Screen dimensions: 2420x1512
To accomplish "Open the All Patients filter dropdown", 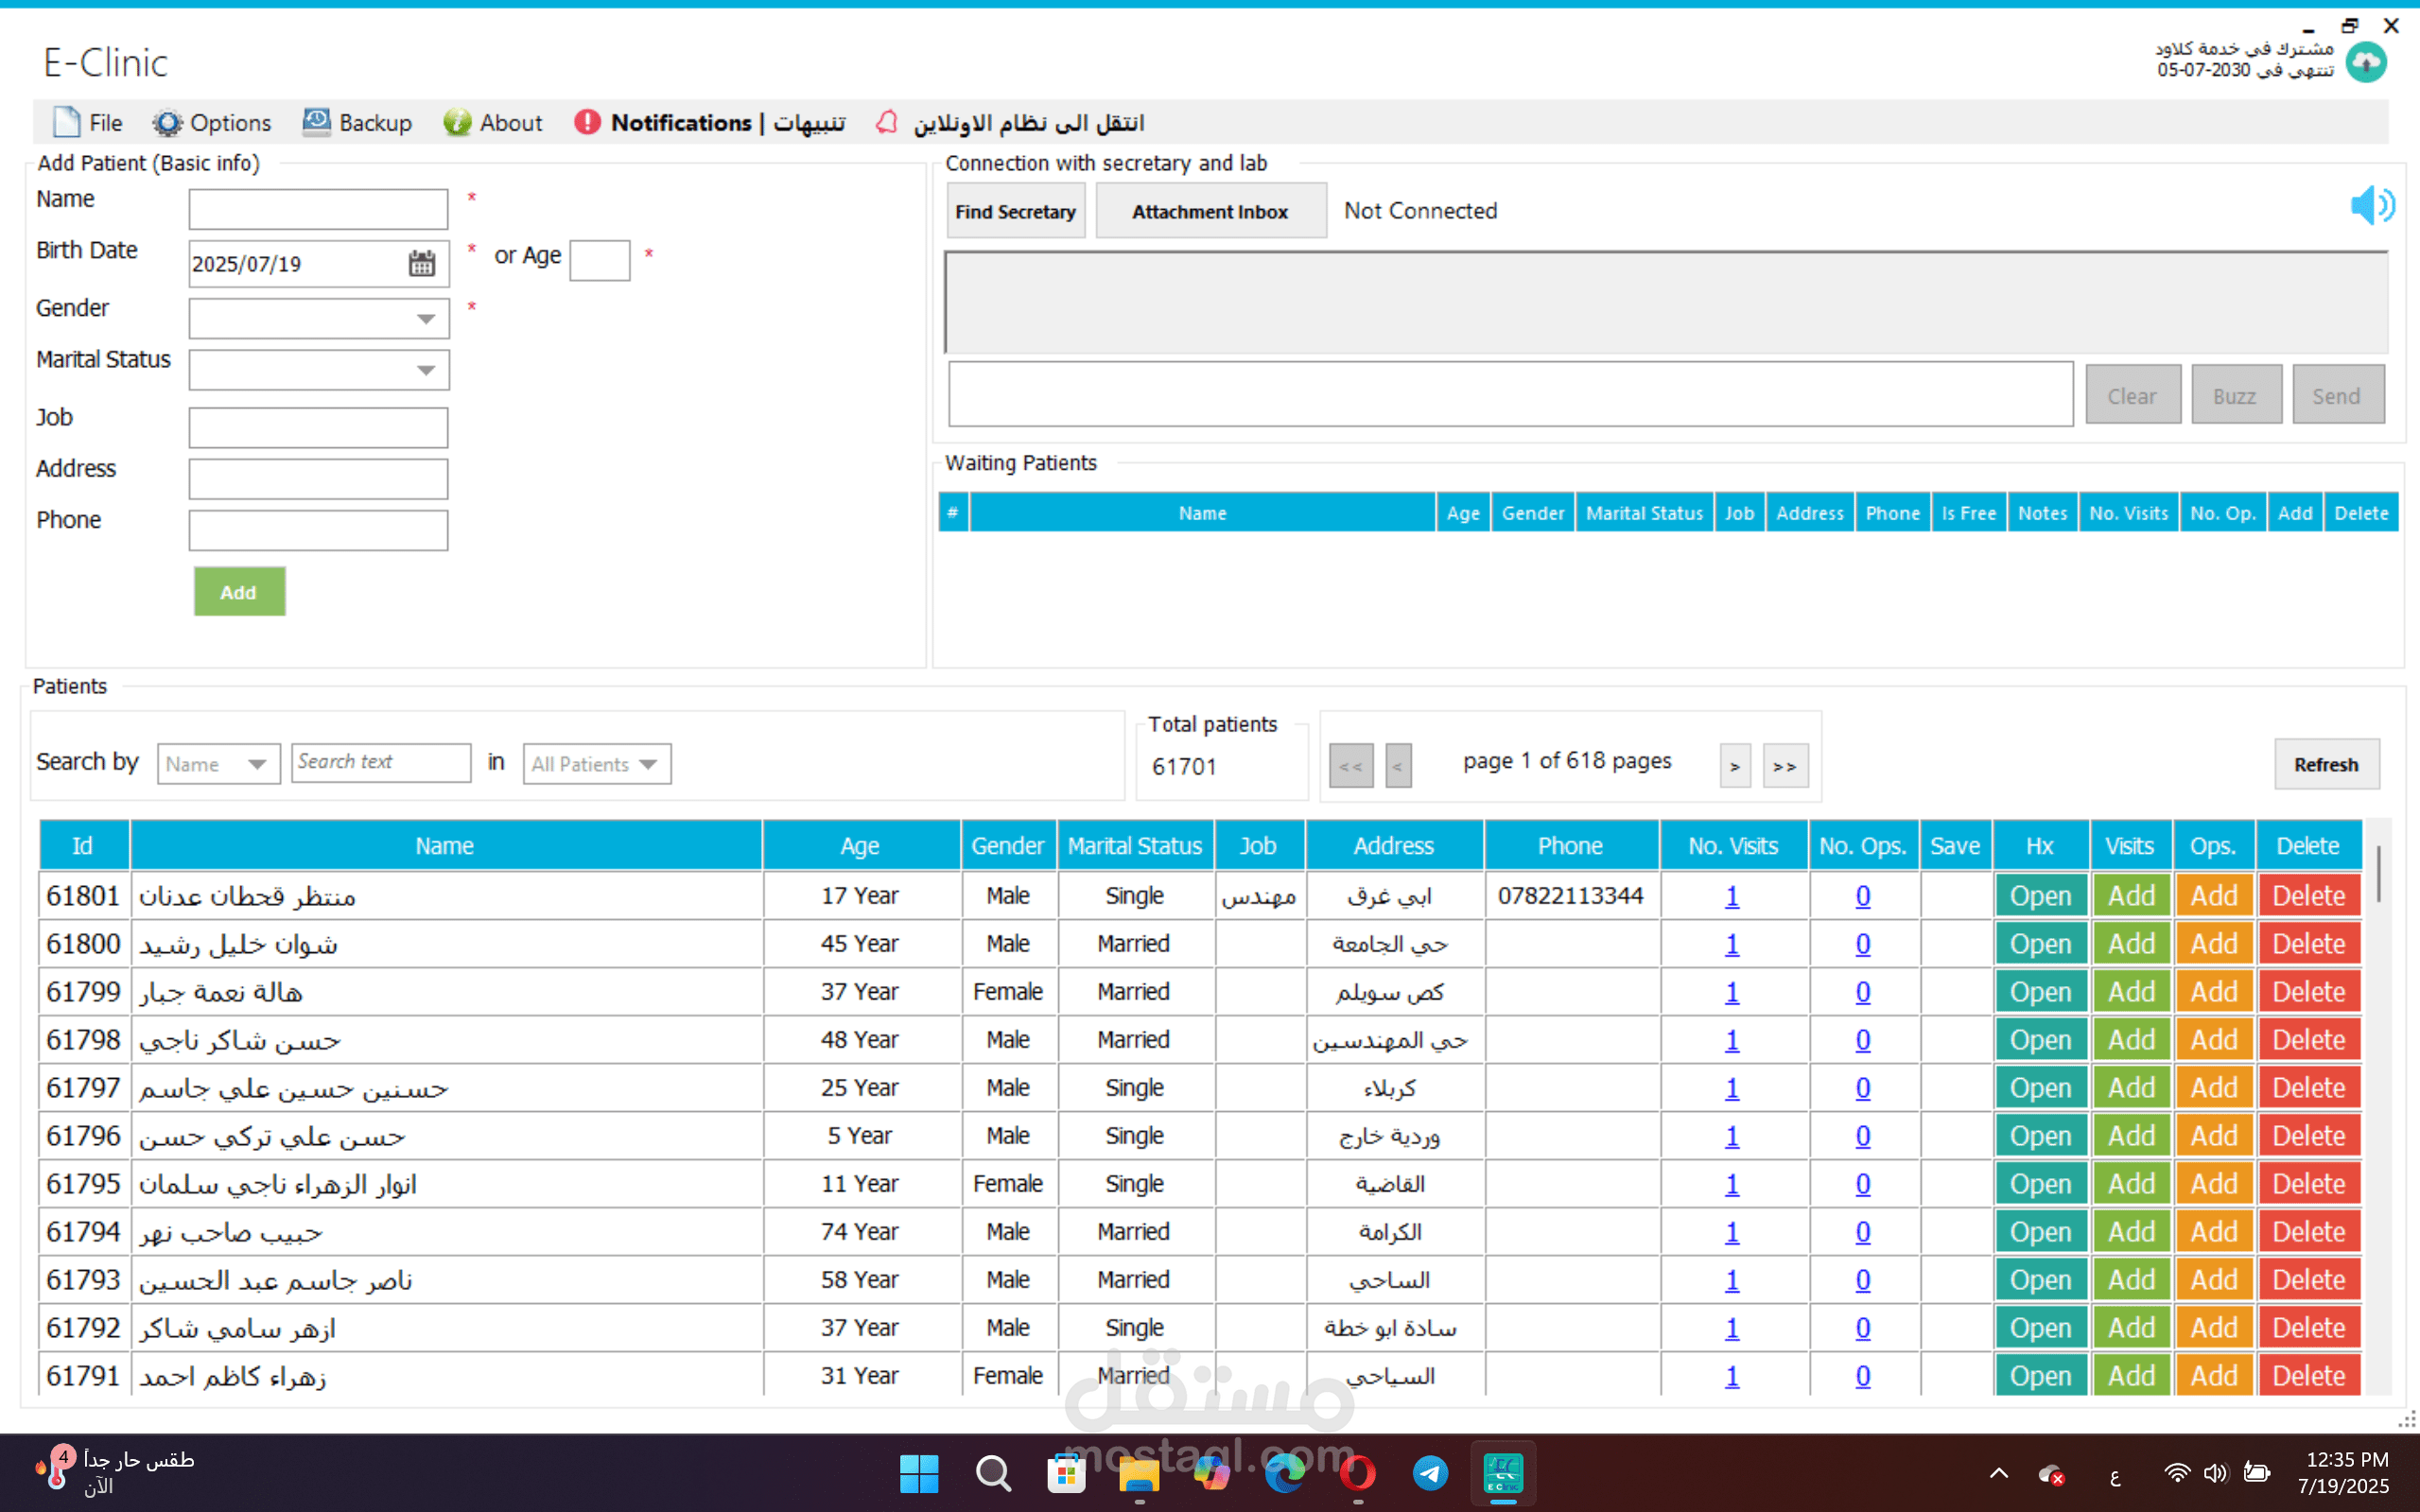I will 597,764.
